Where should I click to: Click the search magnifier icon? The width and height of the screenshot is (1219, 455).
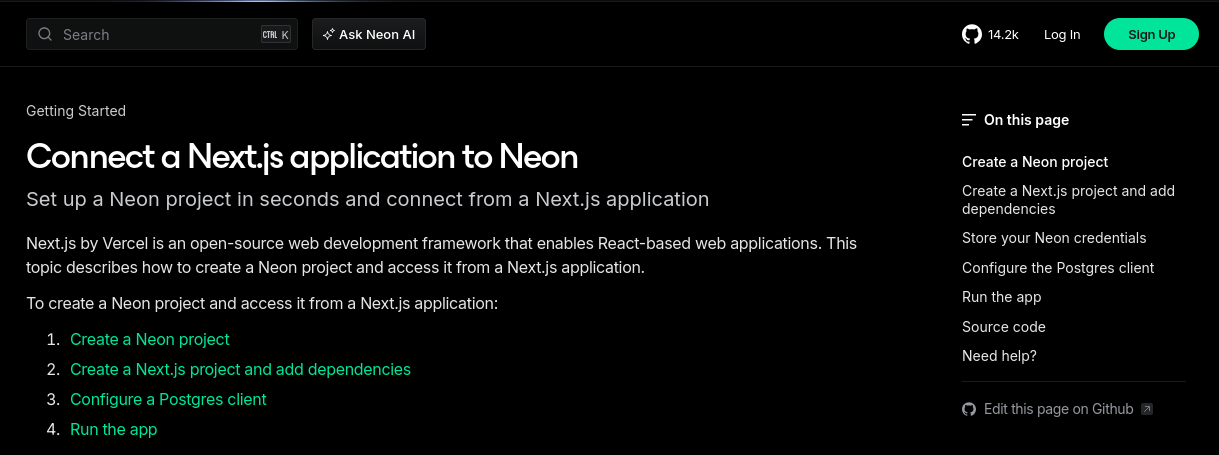(45, 34)
